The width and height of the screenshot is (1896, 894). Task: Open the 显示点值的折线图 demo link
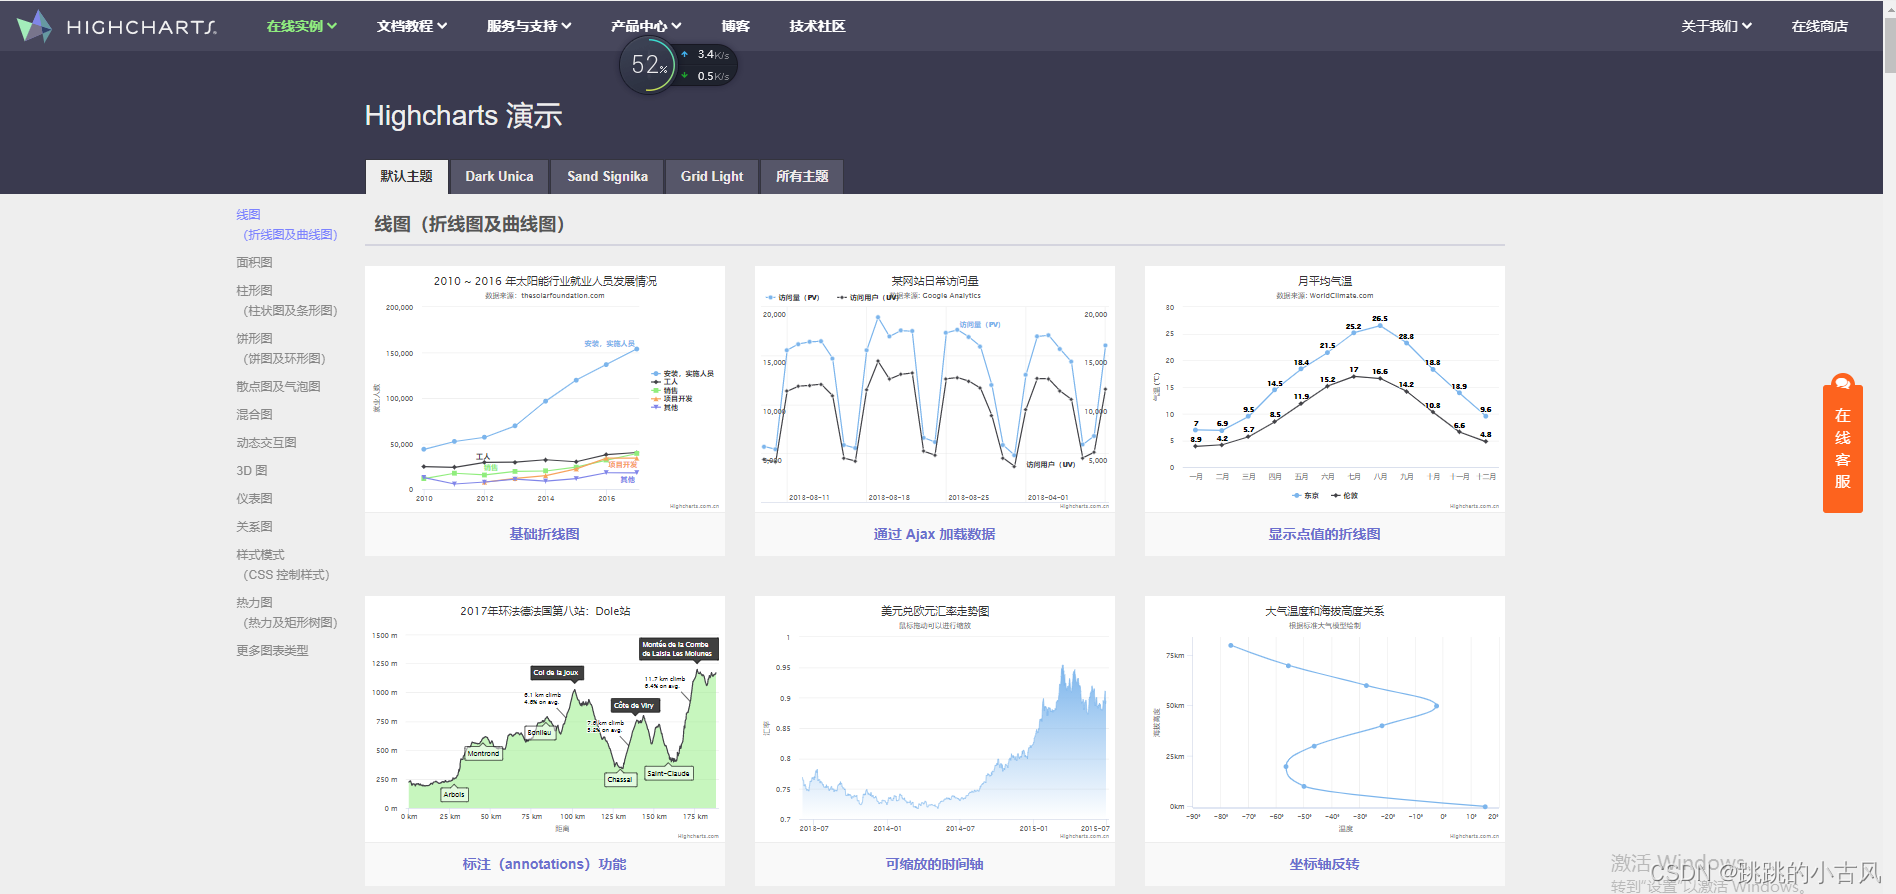pyautogui.click(x=1325, y=534)
